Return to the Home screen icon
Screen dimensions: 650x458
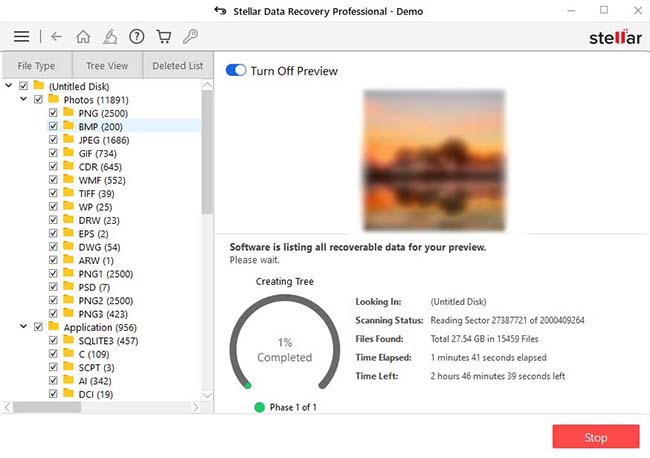click(x=83, y=37)
